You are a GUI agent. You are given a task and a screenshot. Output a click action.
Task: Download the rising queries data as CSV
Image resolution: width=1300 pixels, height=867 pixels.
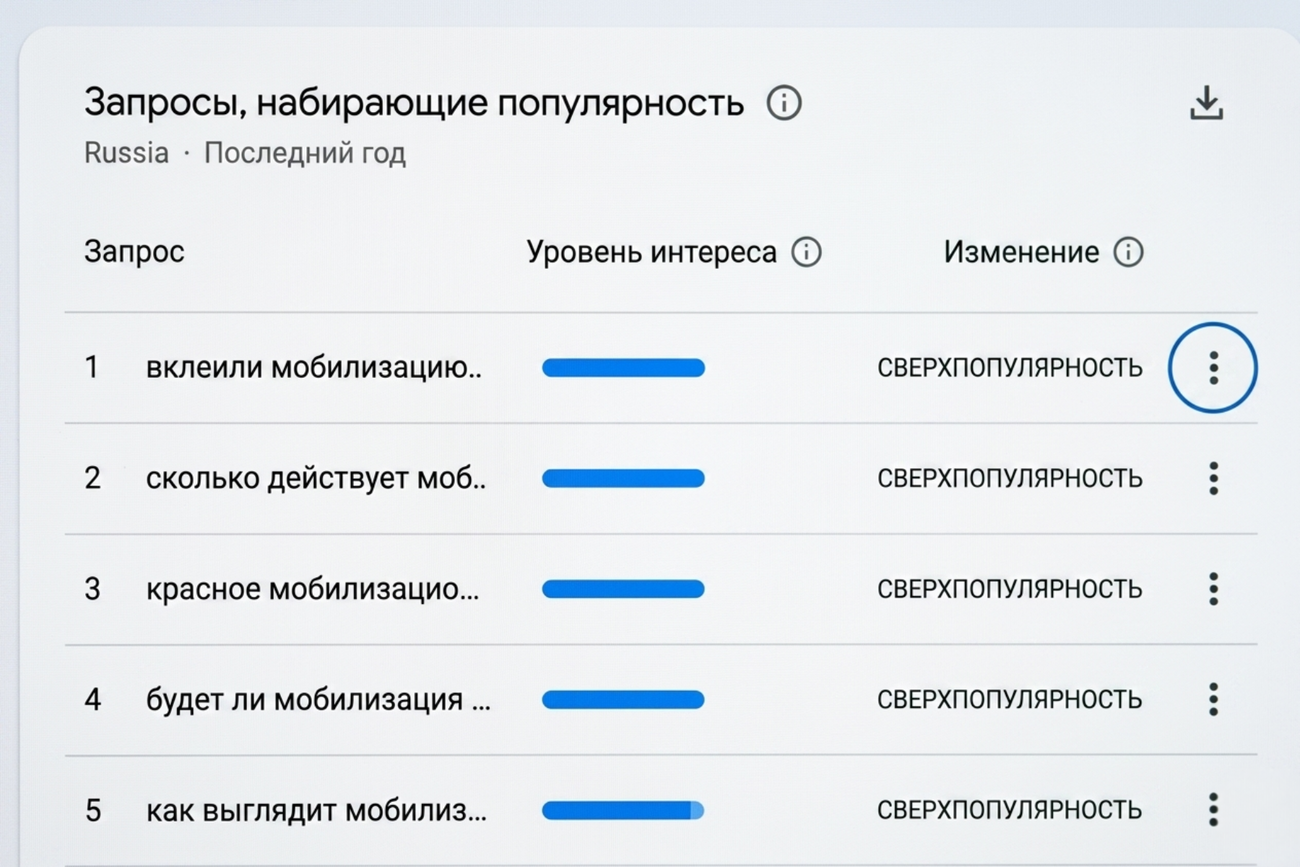[1207, 103]
